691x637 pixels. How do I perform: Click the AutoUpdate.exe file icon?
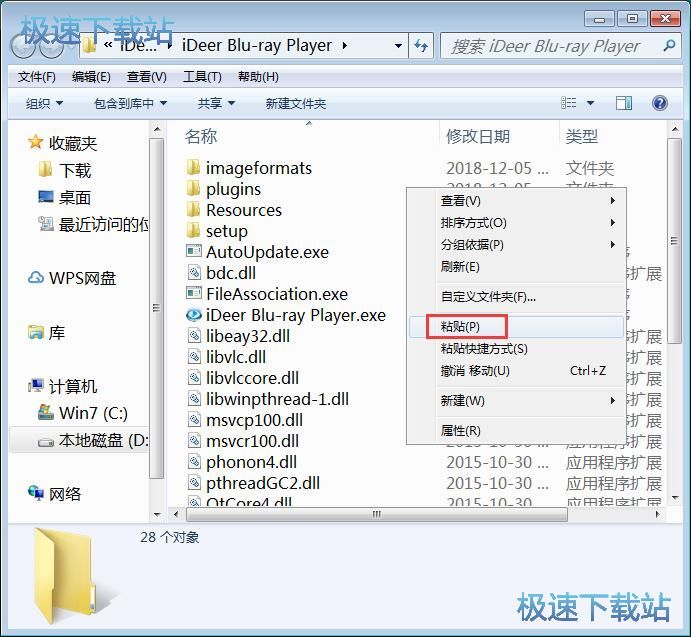tap(193, 252)
